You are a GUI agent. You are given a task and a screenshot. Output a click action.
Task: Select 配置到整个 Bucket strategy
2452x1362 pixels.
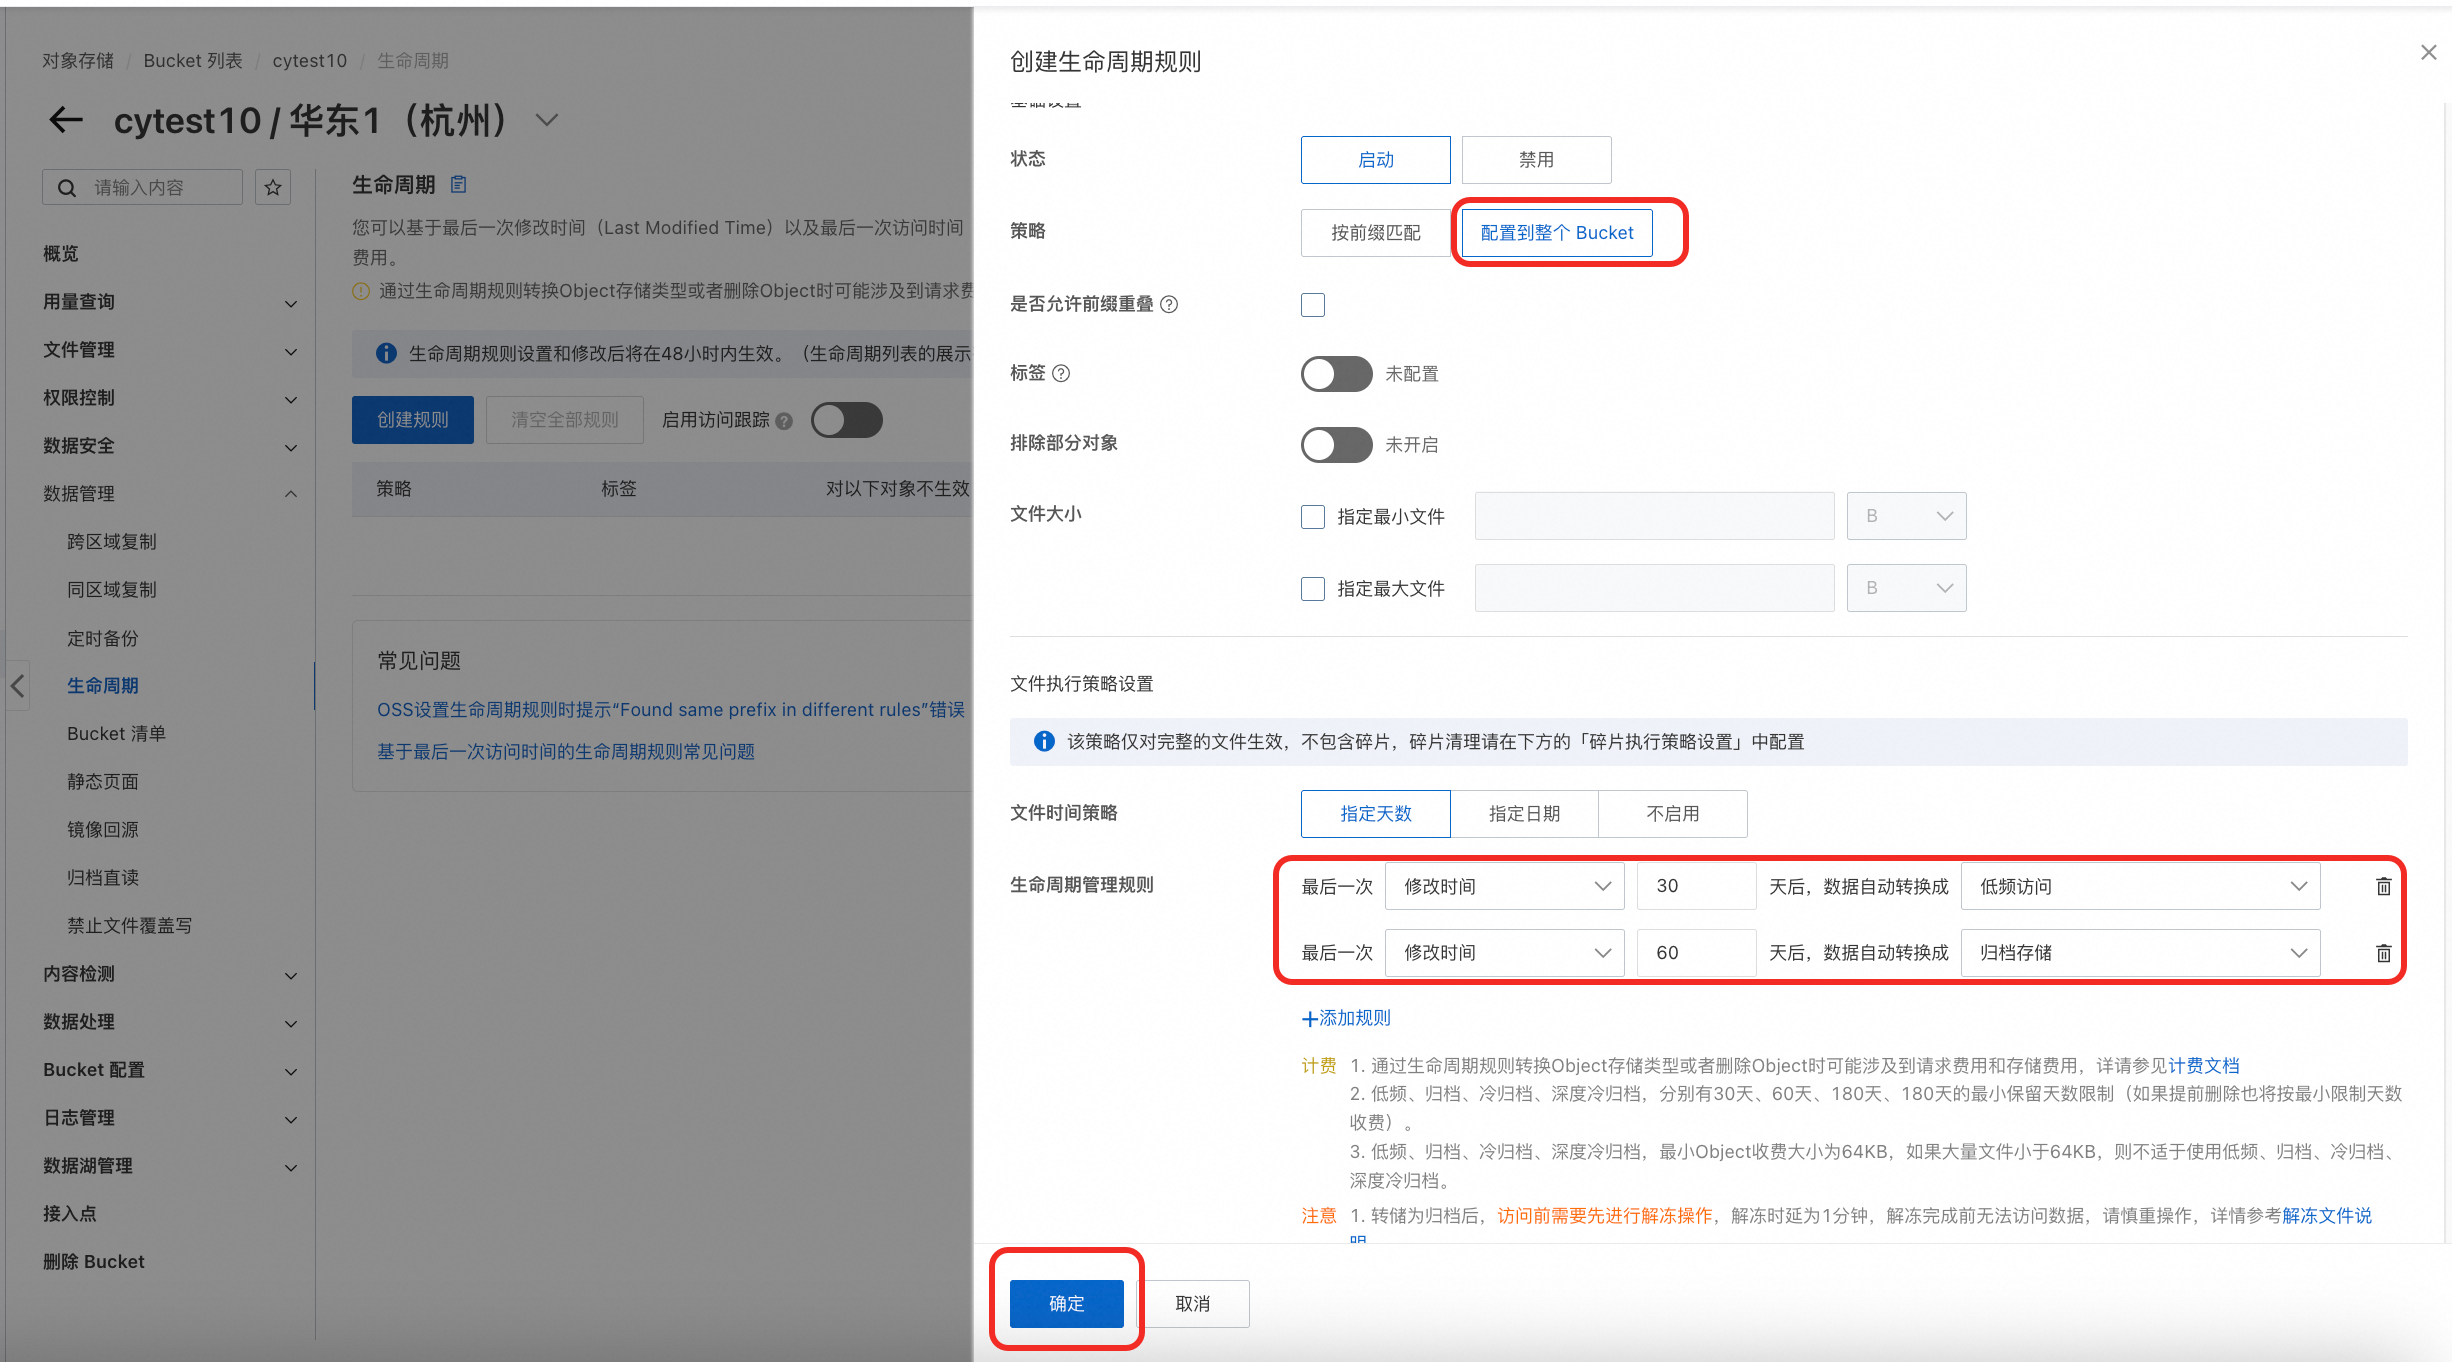pos(1556,232)
